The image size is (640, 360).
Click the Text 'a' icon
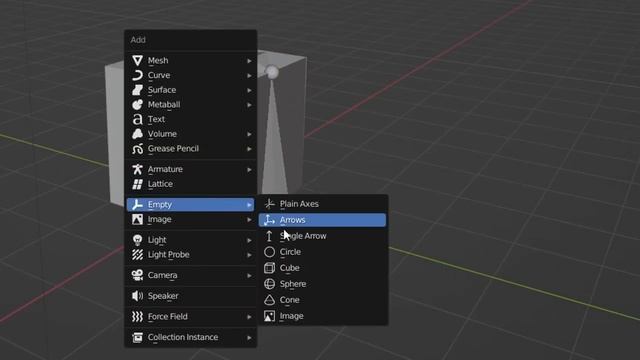tap(138, 119)
